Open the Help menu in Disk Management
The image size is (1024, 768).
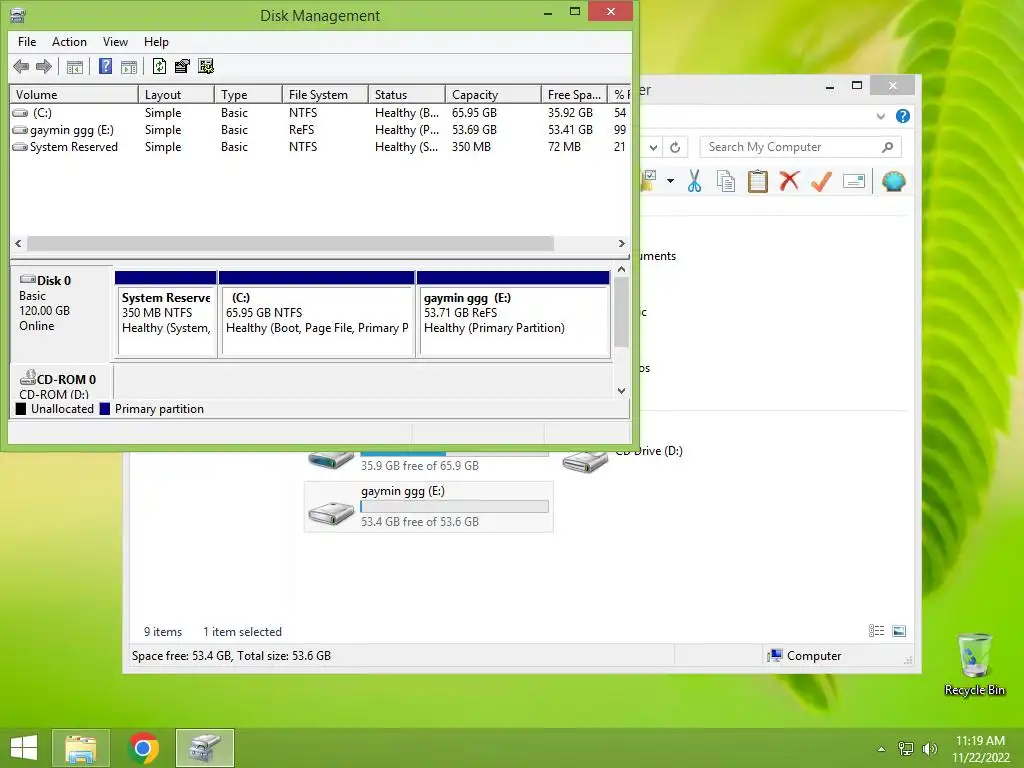tap(156, 42)
